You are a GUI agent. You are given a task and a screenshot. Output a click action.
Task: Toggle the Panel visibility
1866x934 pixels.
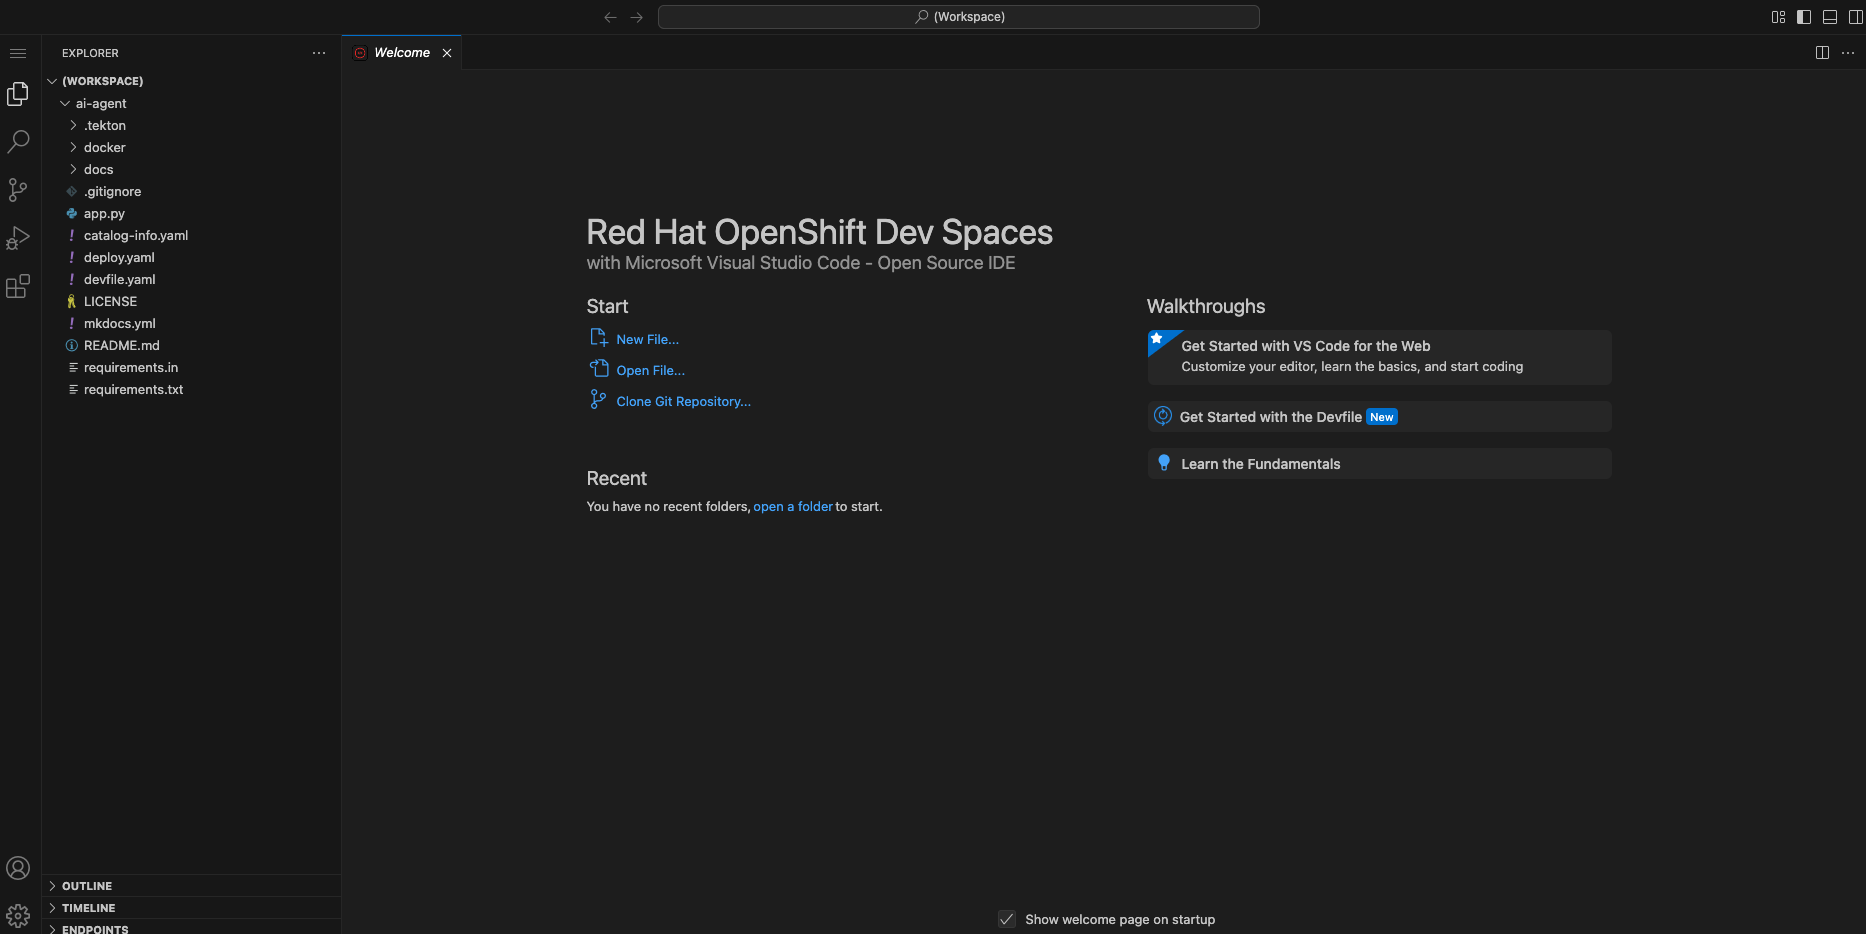[1829, 17]
